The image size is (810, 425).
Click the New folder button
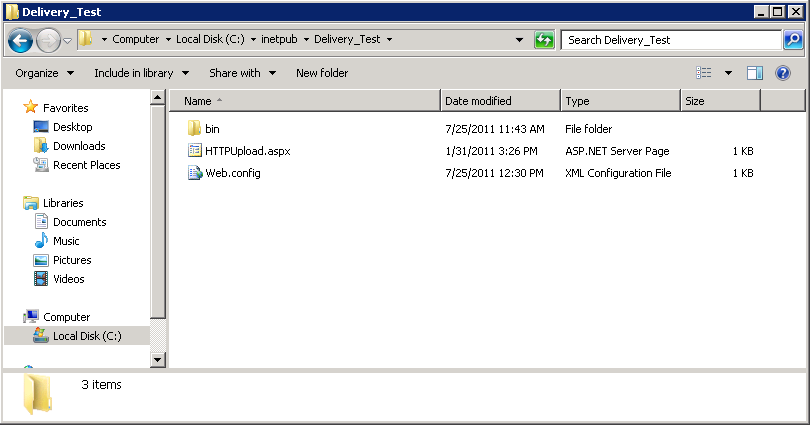click(322, 73)
